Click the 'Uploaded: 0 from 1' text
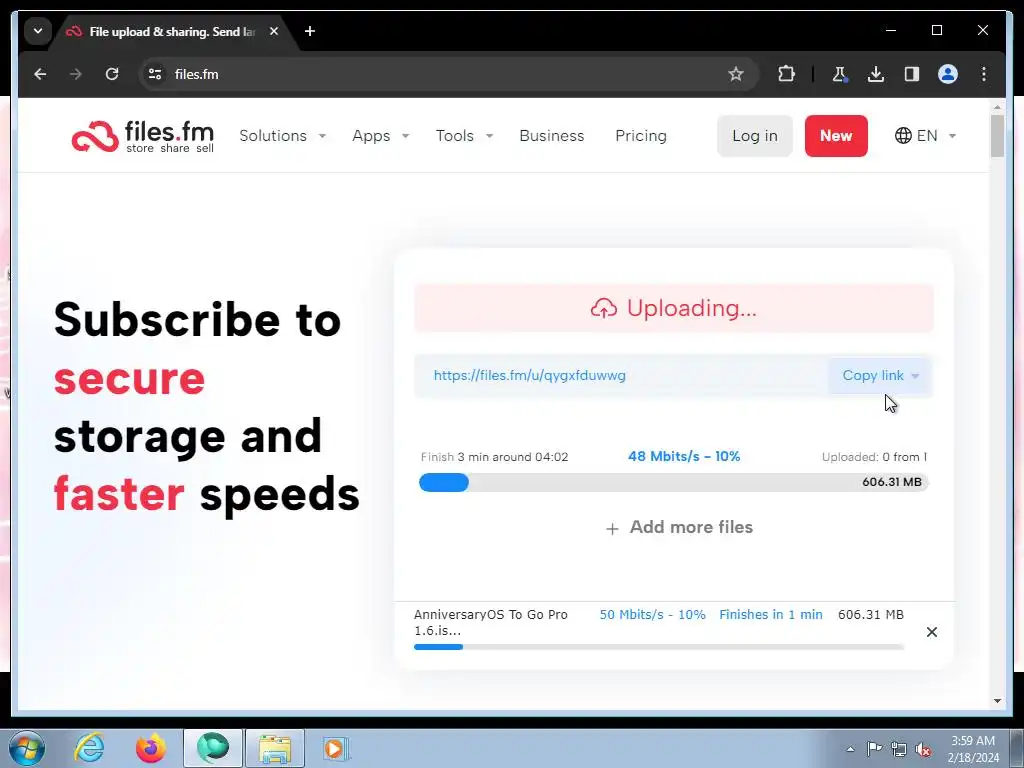 point(874,457)
